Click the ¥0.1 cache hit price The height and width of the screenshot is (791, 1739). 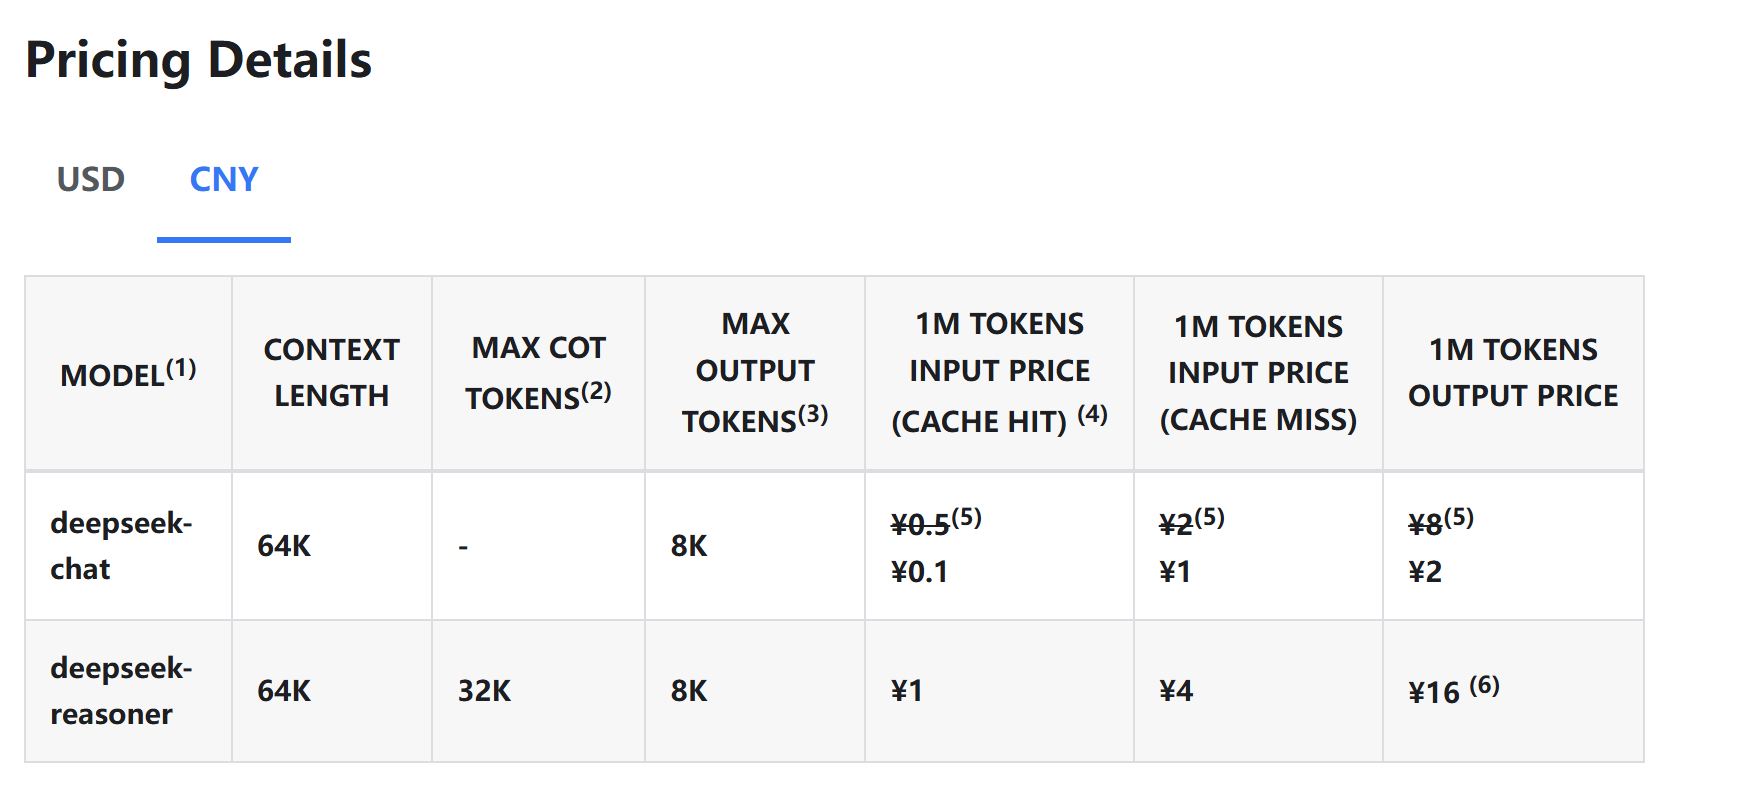[x=919, y=572]
